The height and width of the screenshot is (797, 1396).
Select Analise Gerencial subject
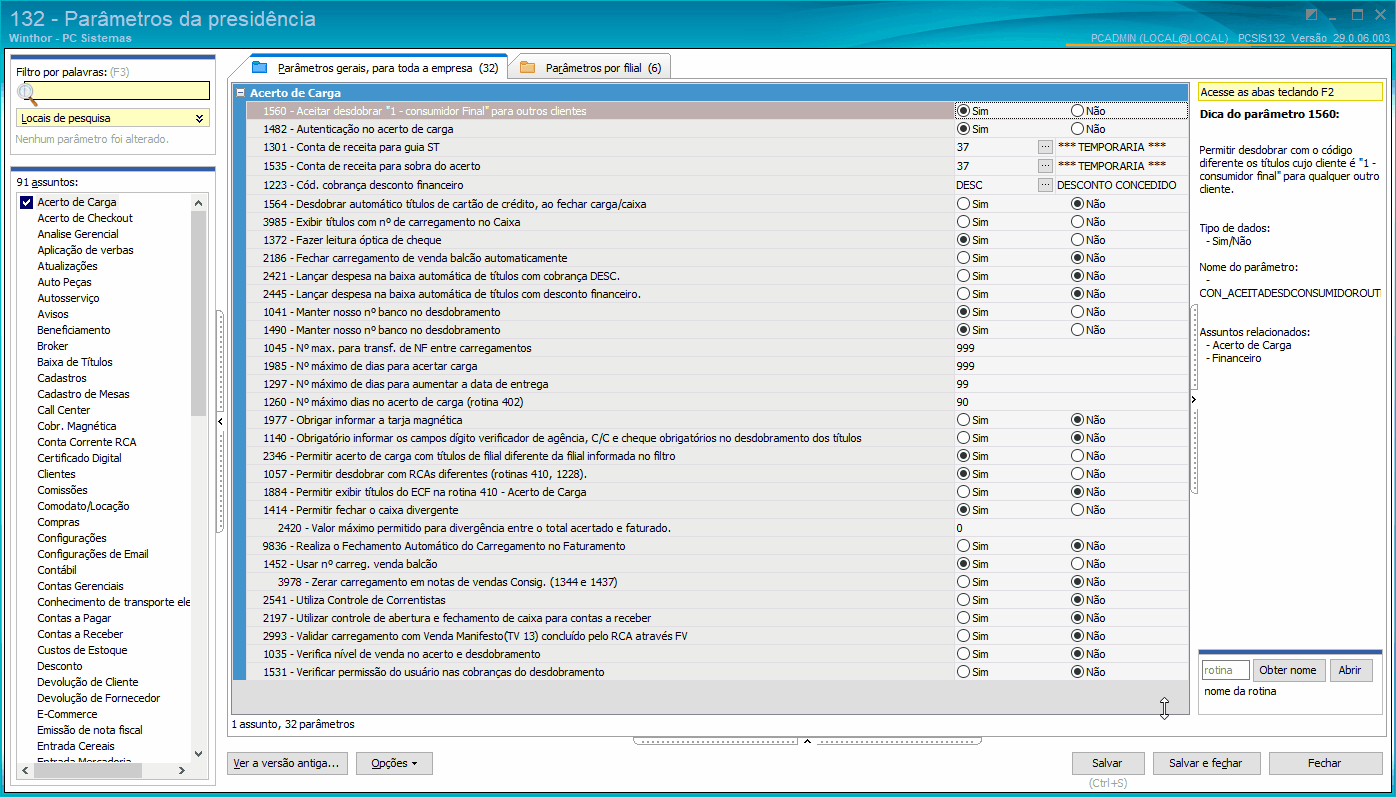(x=78, y=234)
